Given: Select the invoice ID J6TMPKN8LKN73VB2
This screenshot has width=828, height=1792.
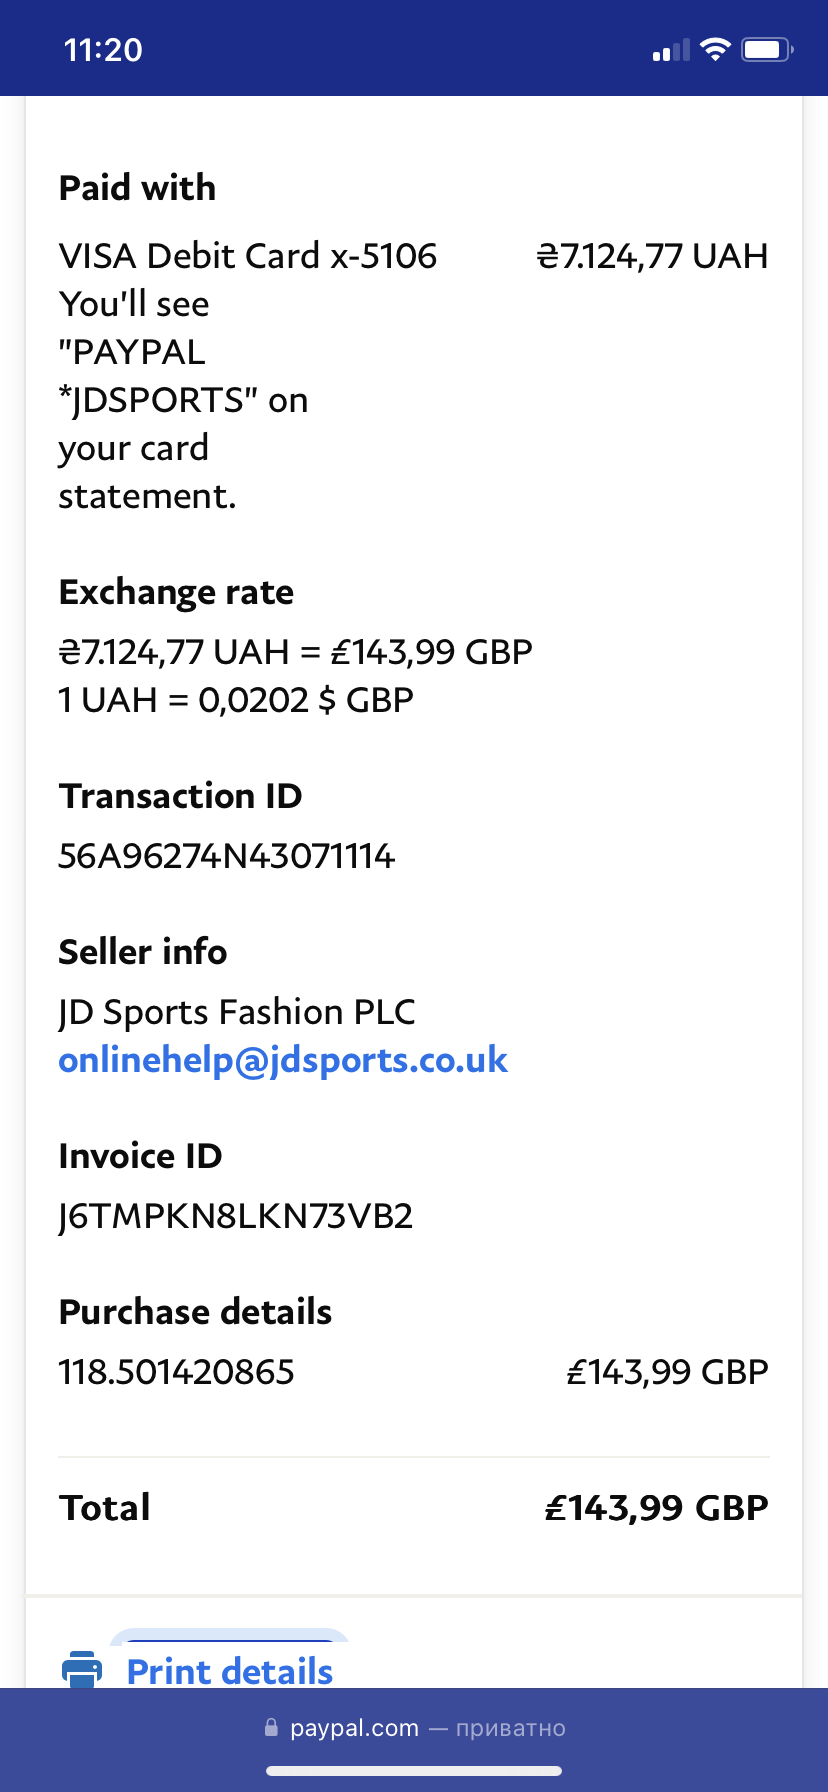Looking at the screenshot, I should point(236,1216).
